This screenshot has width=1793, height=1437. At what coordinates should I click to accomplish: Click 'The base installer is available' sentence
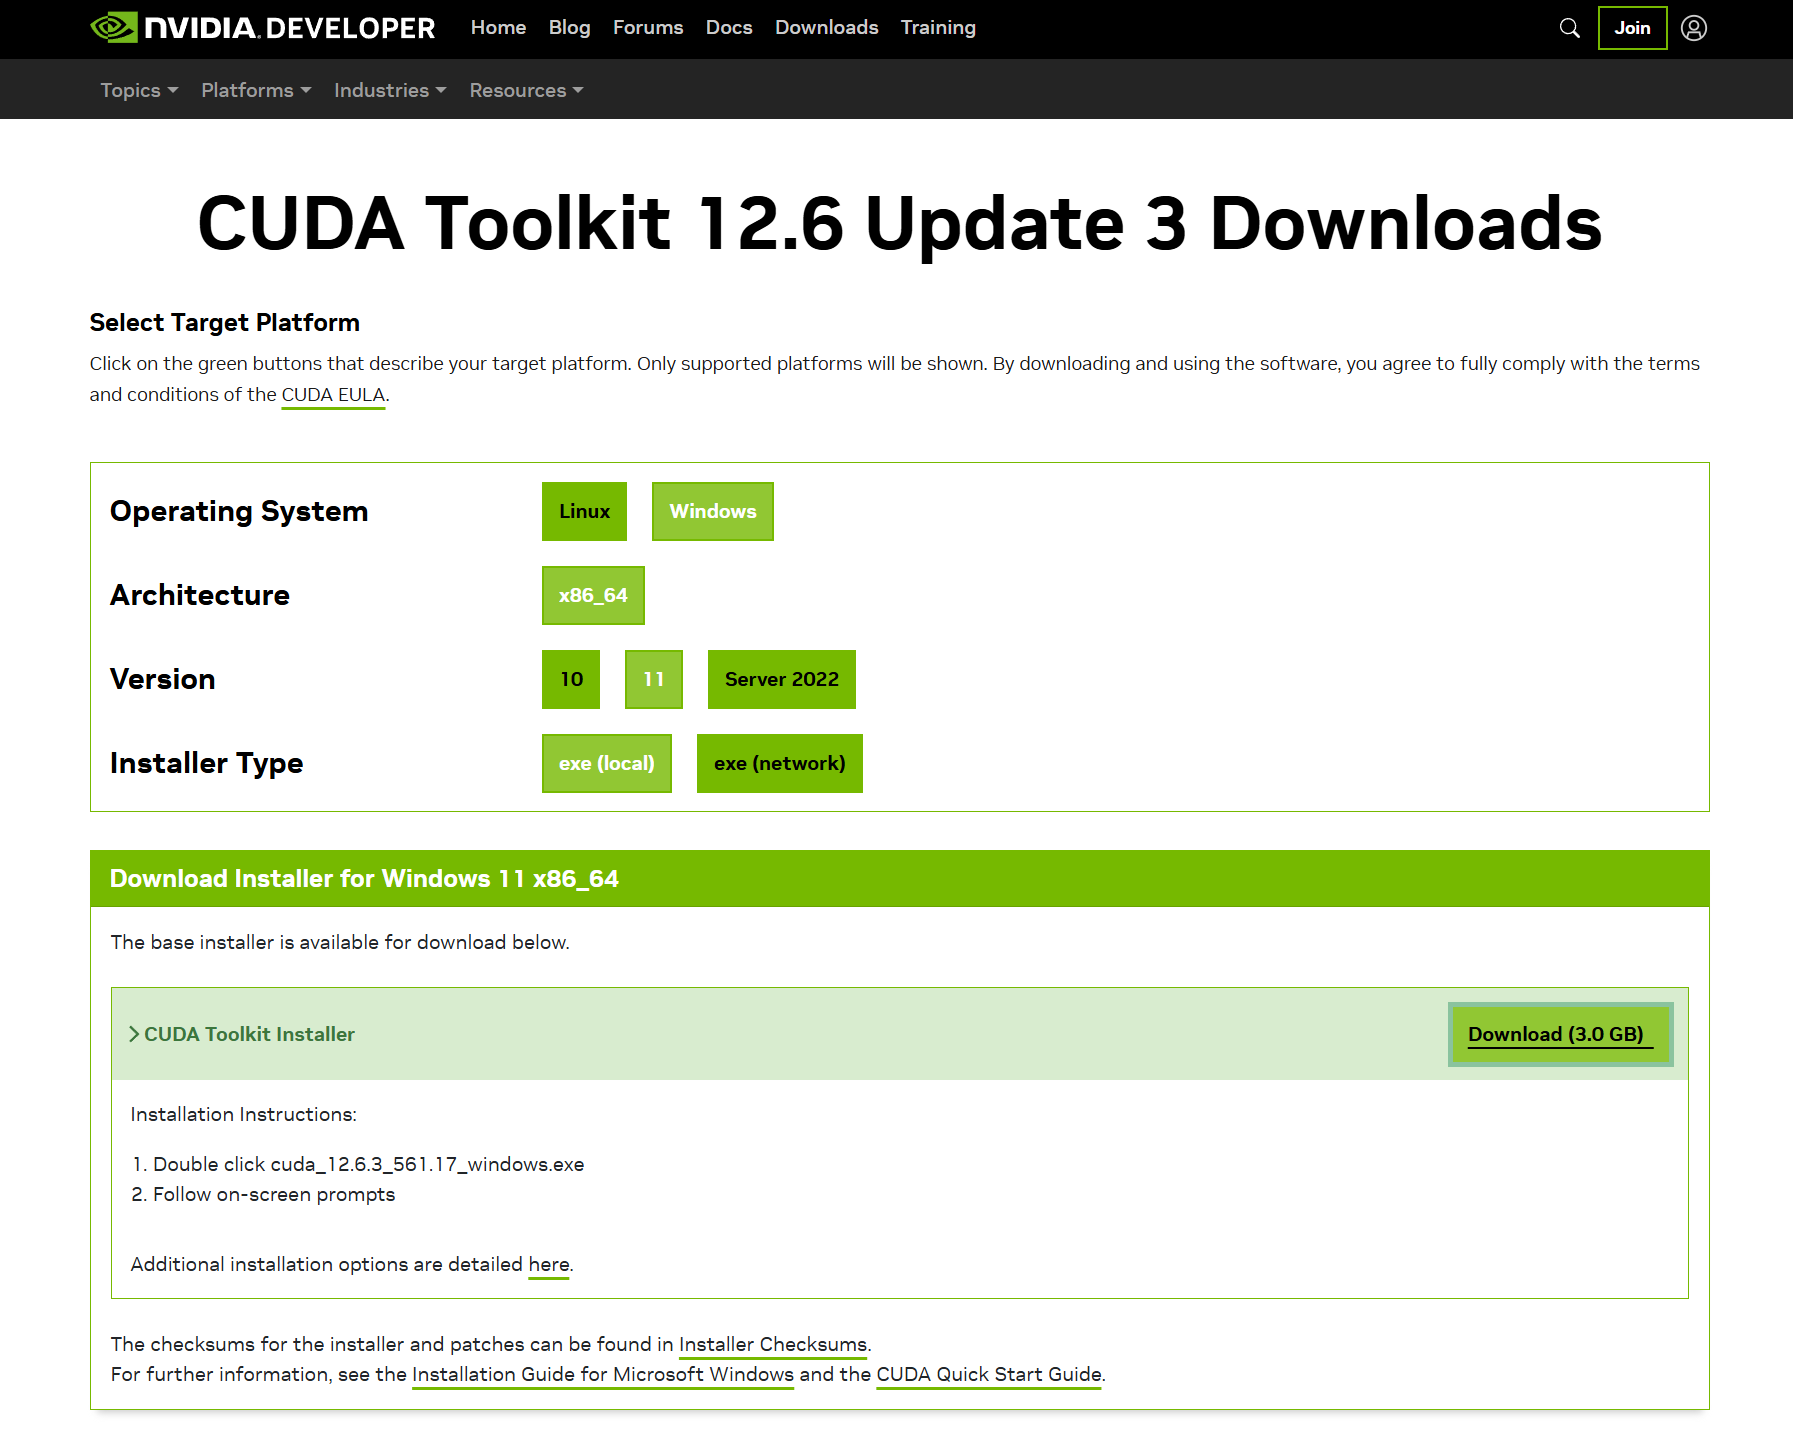(x=340, y=942)
